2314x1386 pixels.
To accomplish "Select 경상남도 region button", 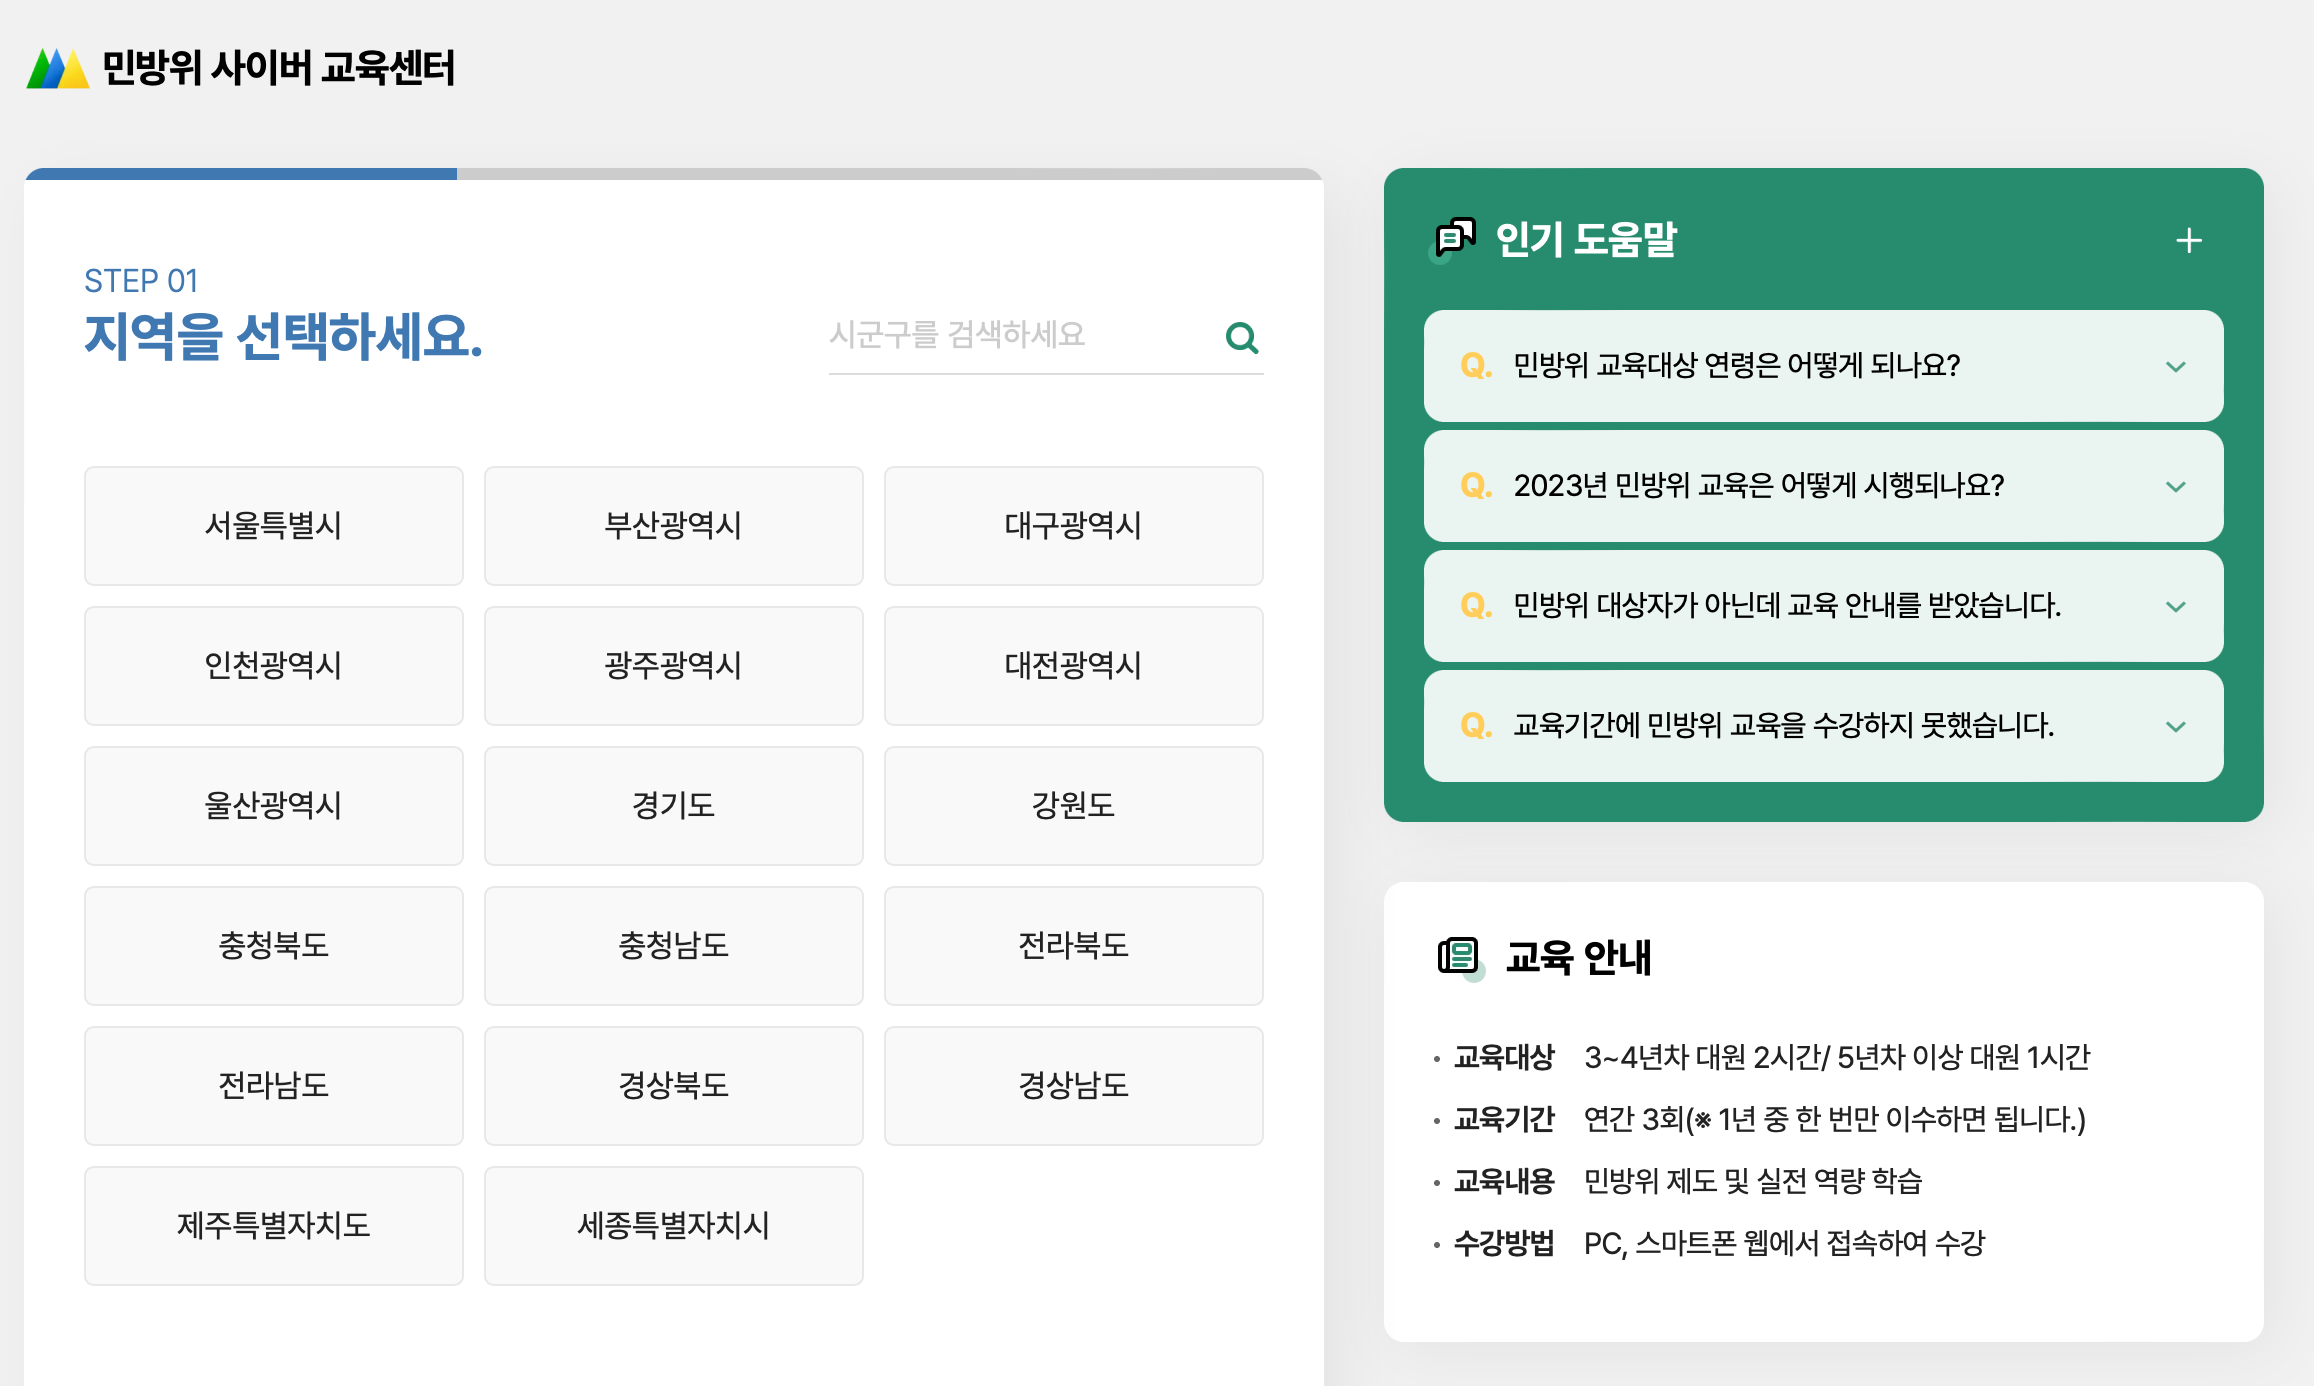I will point(1073,1086).
